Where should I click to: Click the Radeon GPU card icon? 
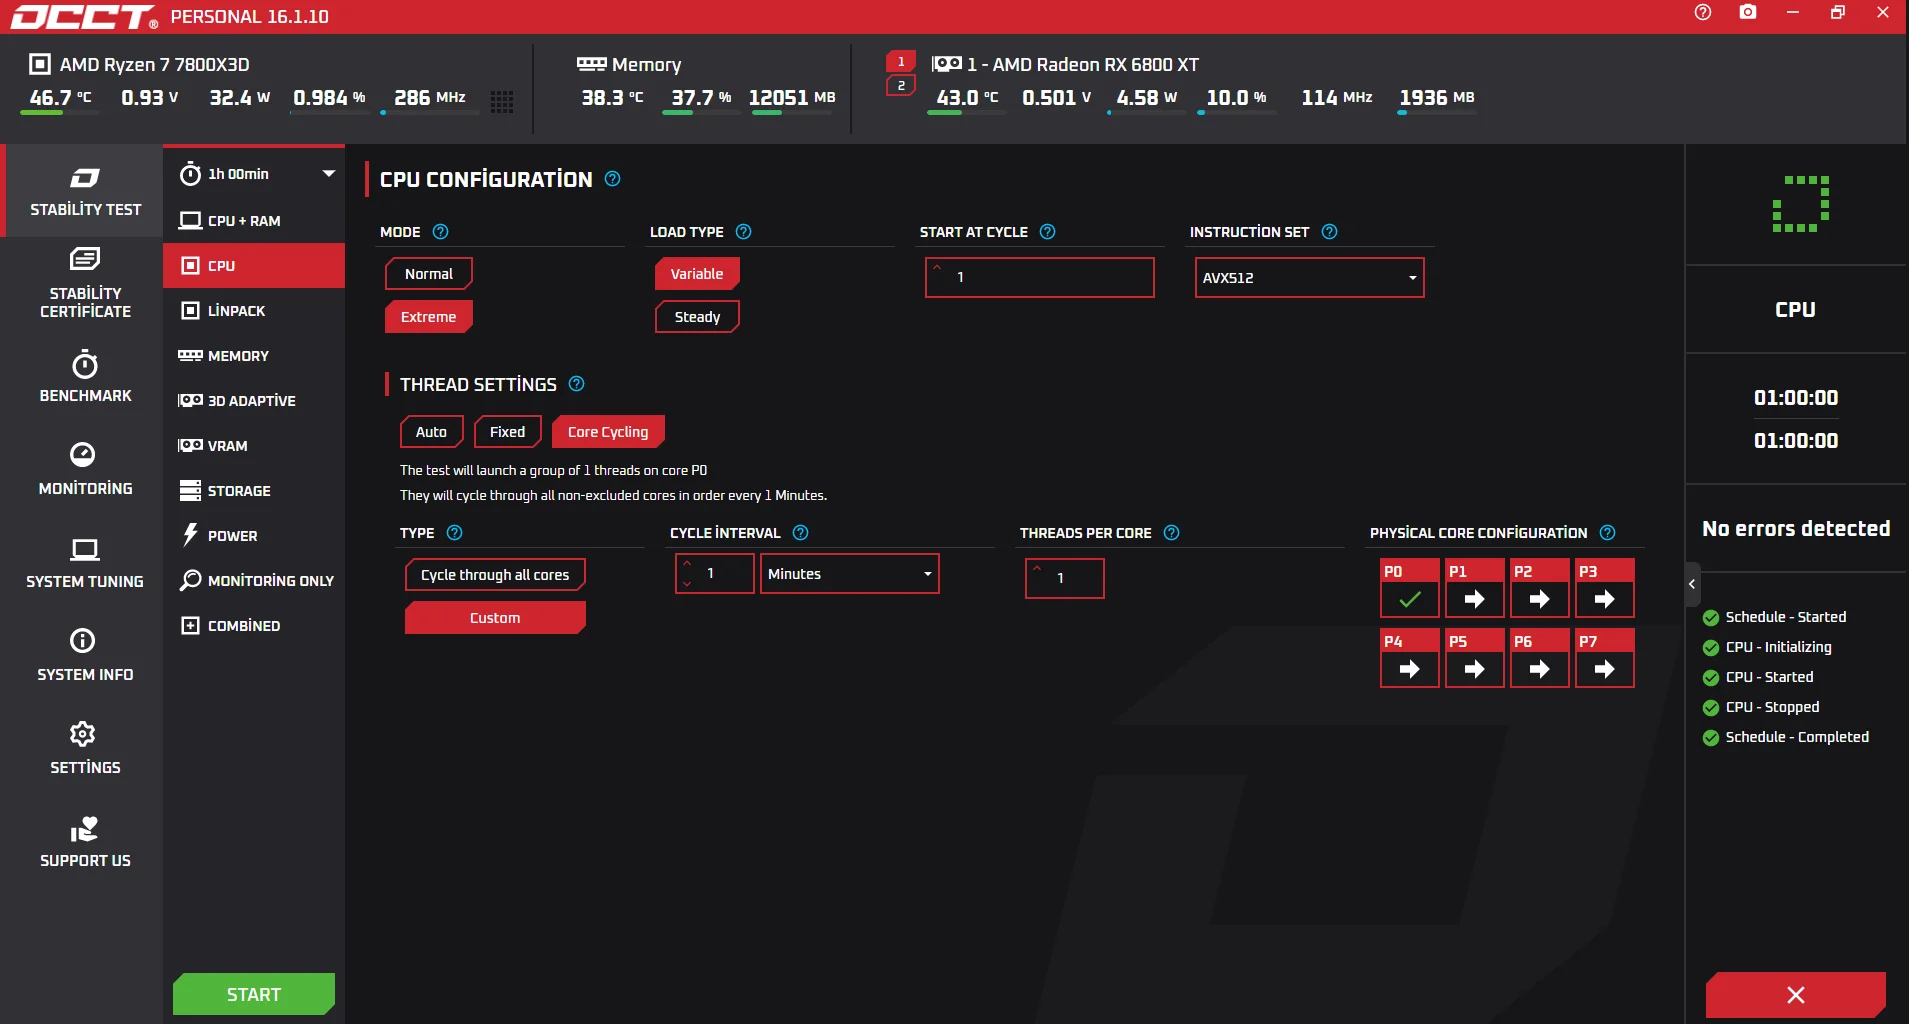[946, 64]
